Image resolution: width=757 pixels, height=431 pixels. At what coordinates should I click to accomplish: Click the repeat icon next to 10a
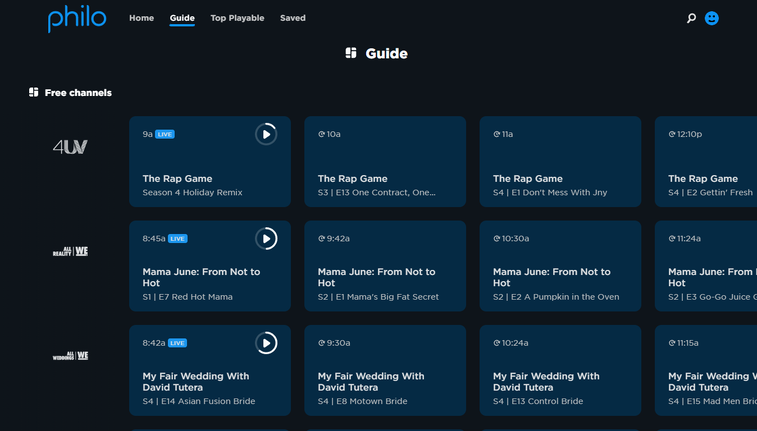322,134
